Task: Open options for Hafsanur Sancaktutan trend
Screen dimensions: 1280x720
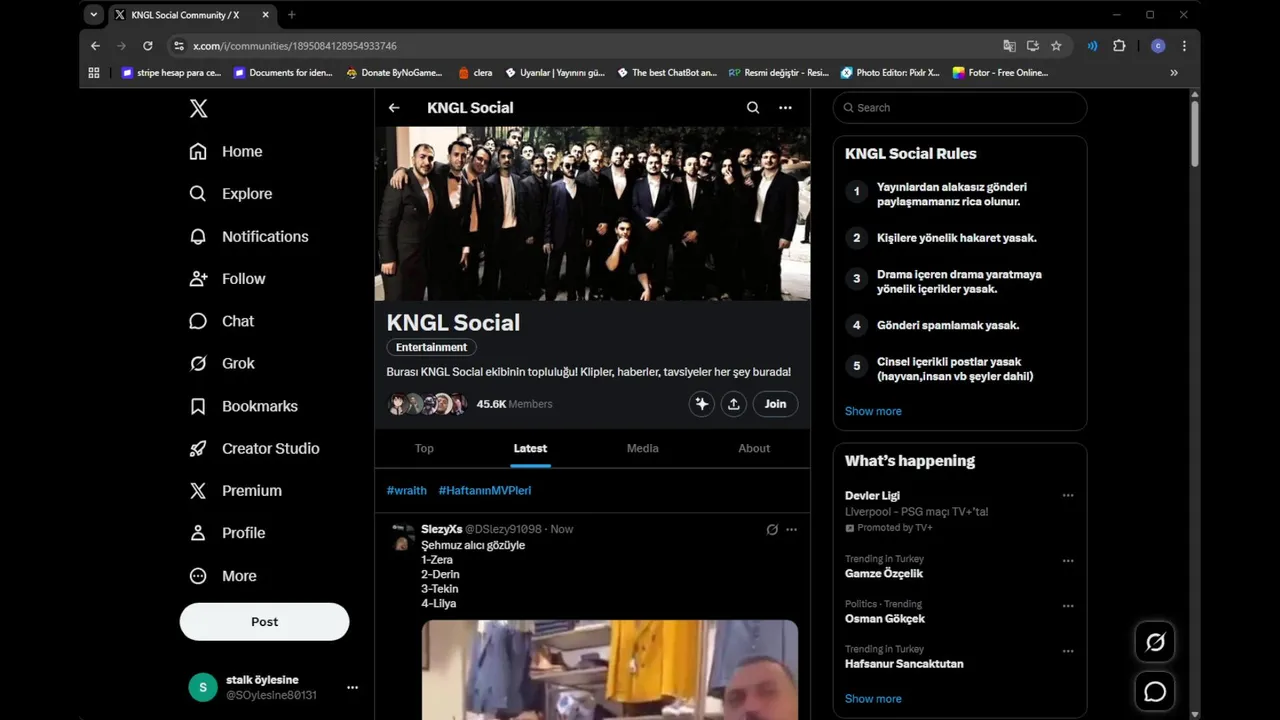Action: pos(1068,651)
